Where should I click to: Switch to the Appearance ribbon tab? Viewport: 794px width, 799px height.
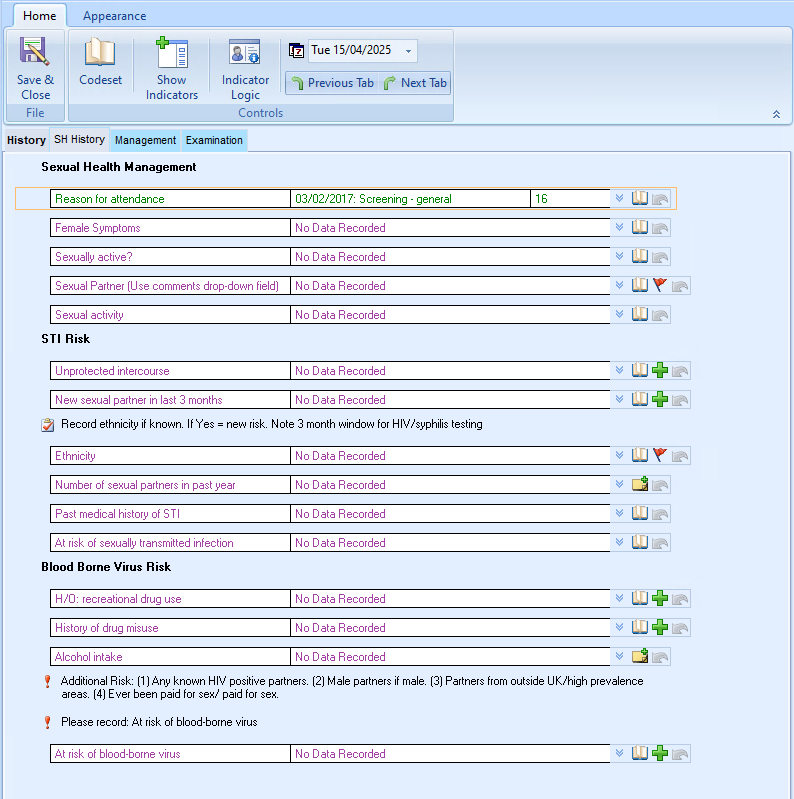[x=114, y=16]
